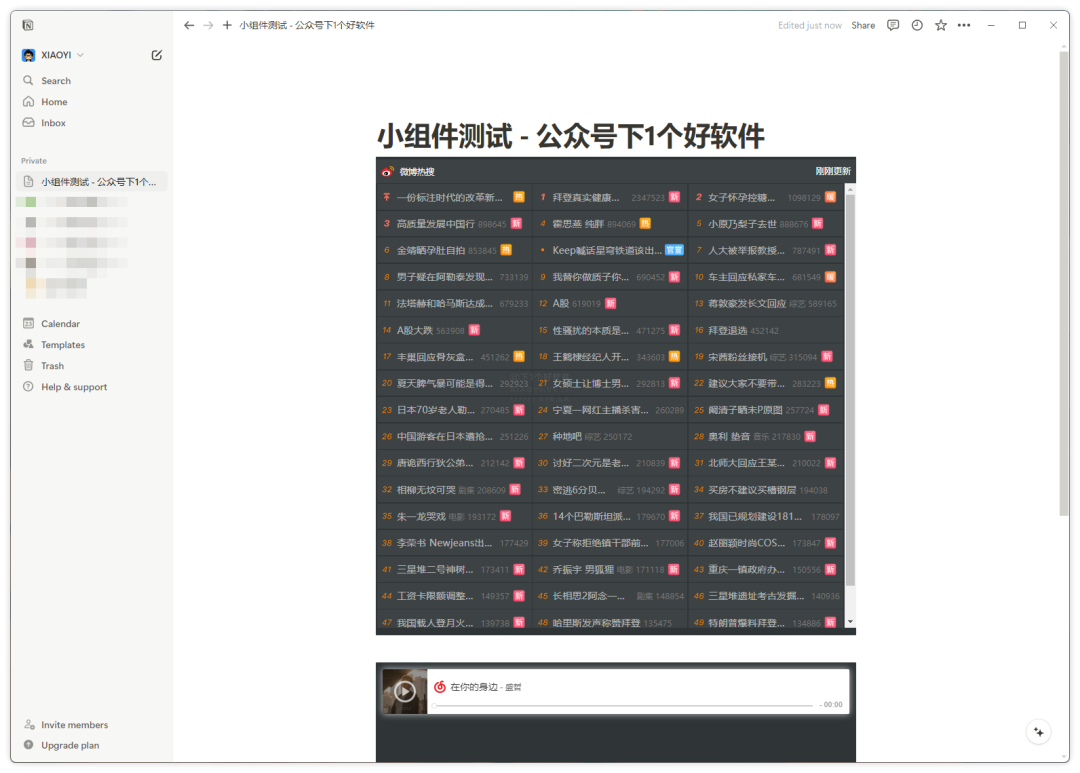Add a new tab with plus icon

click(x=227, y=25)
